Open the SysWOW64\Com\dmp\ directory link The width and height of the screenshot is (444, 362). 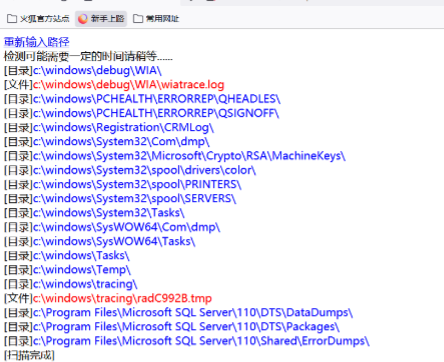point(127,228)
